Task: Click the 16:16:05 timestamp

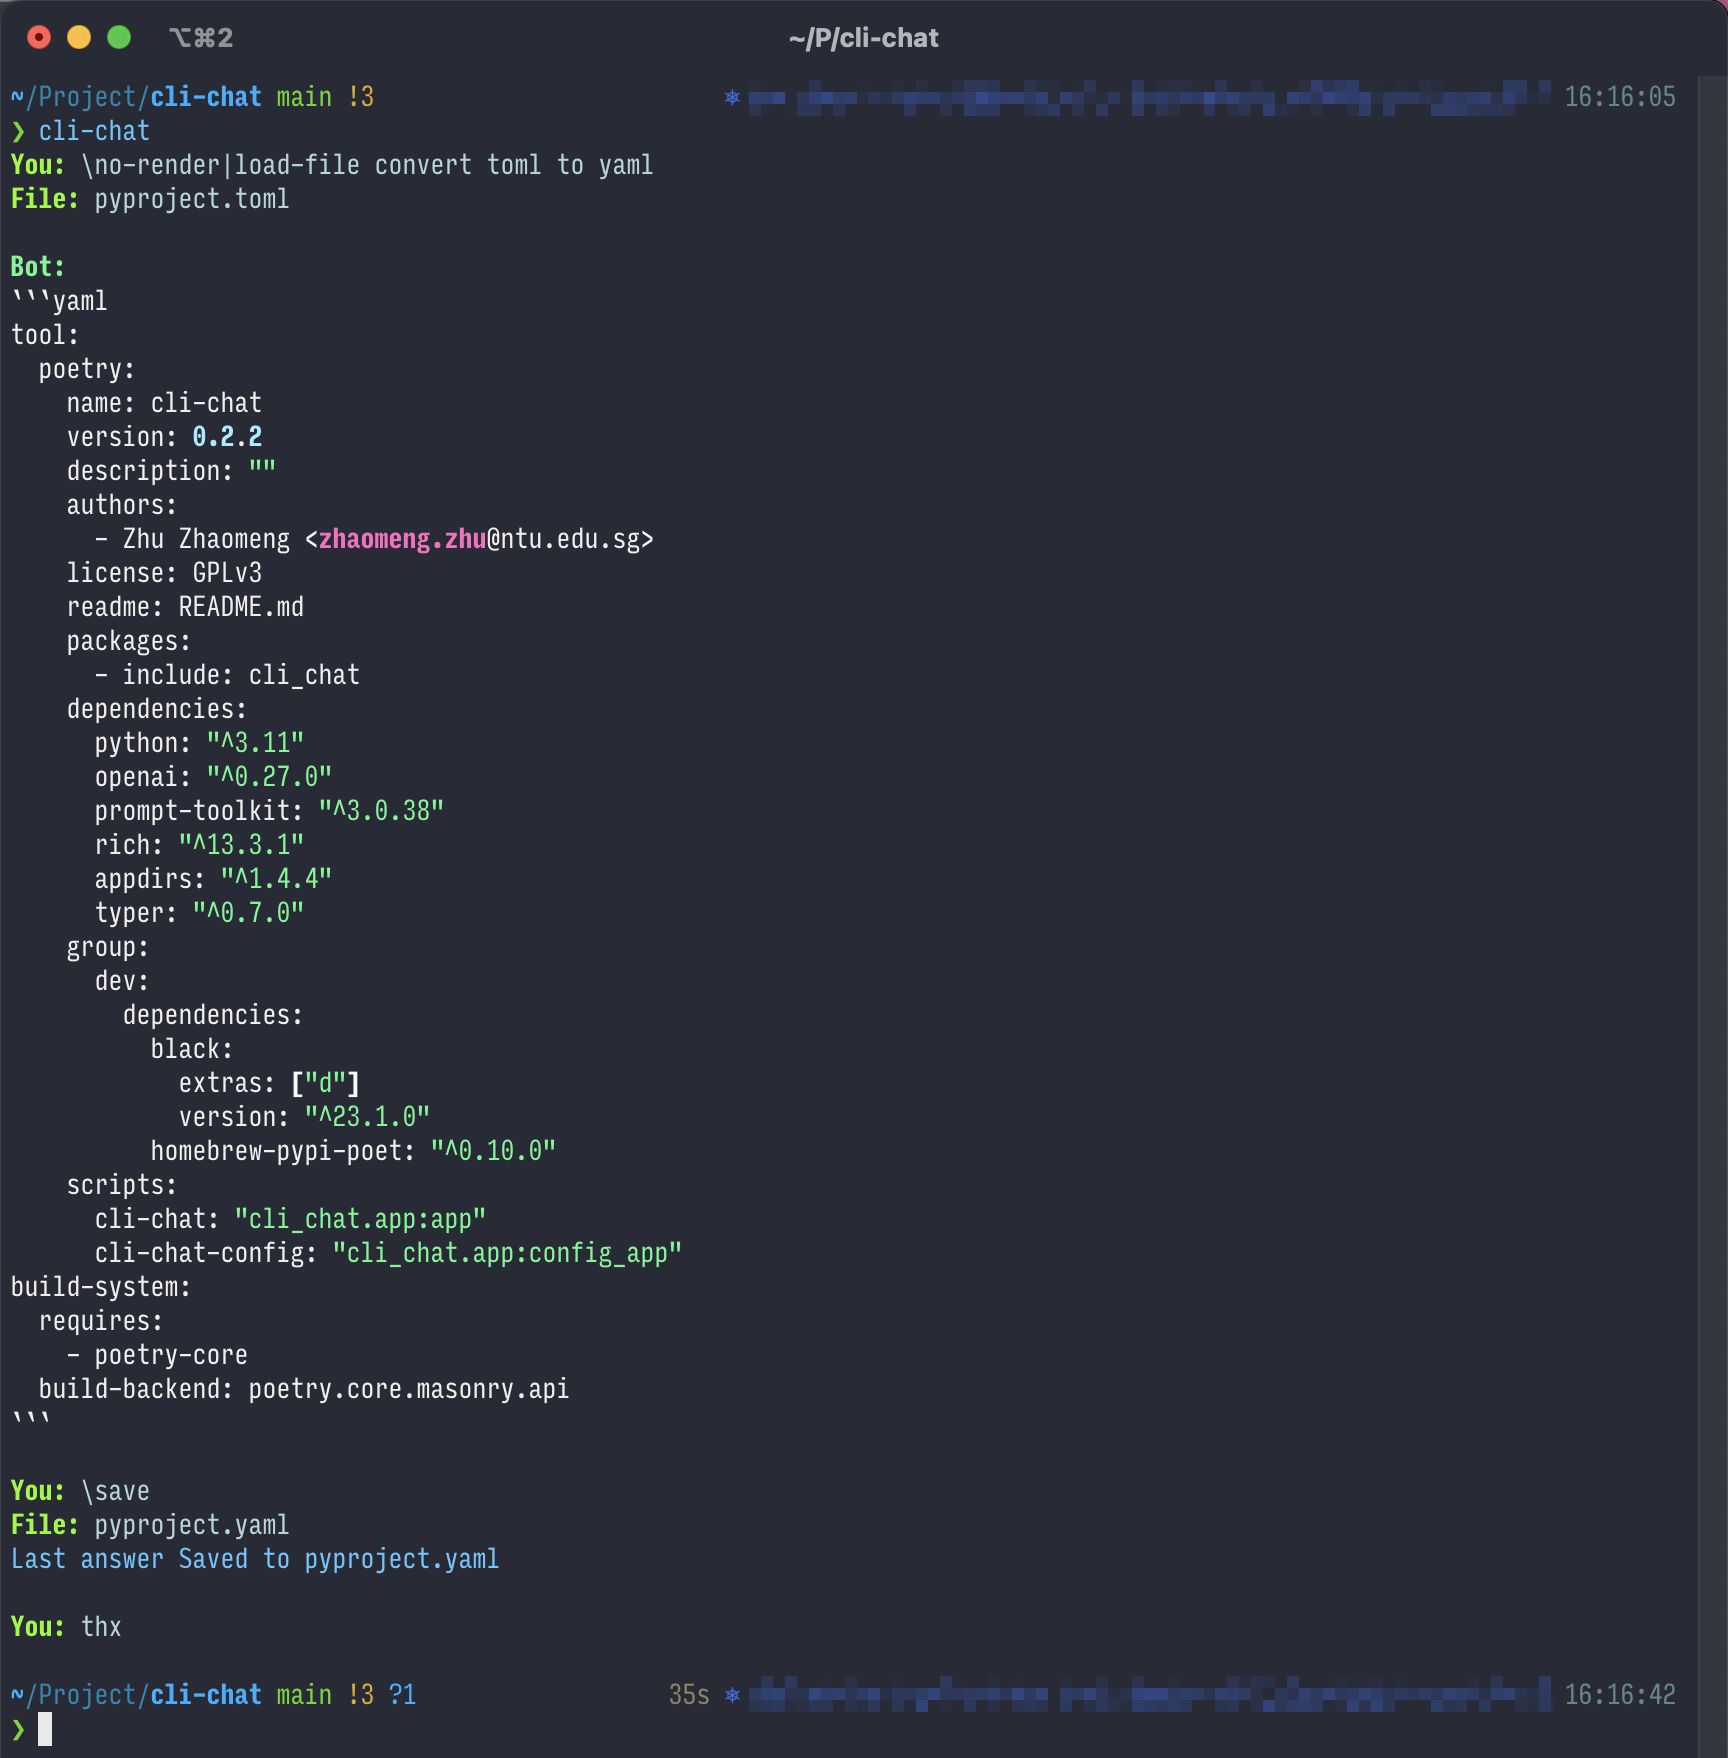Action: click(1620, 97)
